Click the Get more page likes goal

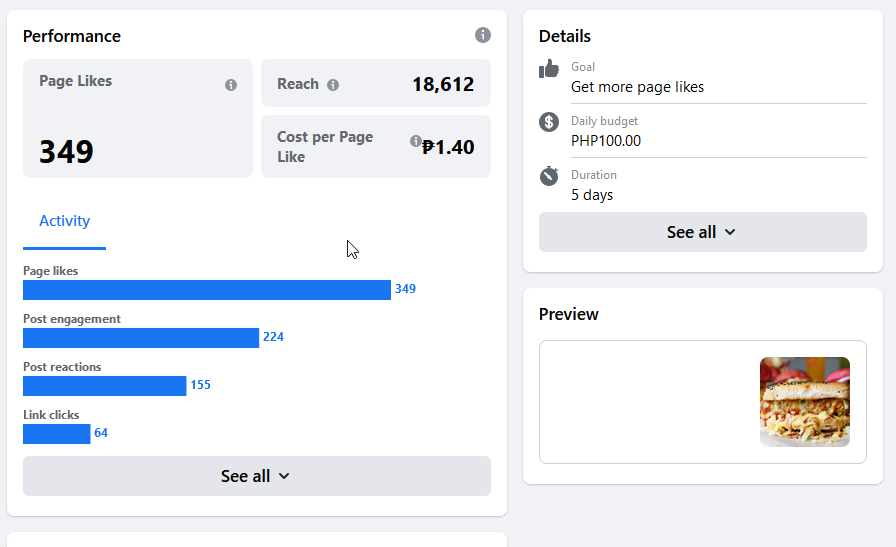pyautogui.click(x=637, y=87)
